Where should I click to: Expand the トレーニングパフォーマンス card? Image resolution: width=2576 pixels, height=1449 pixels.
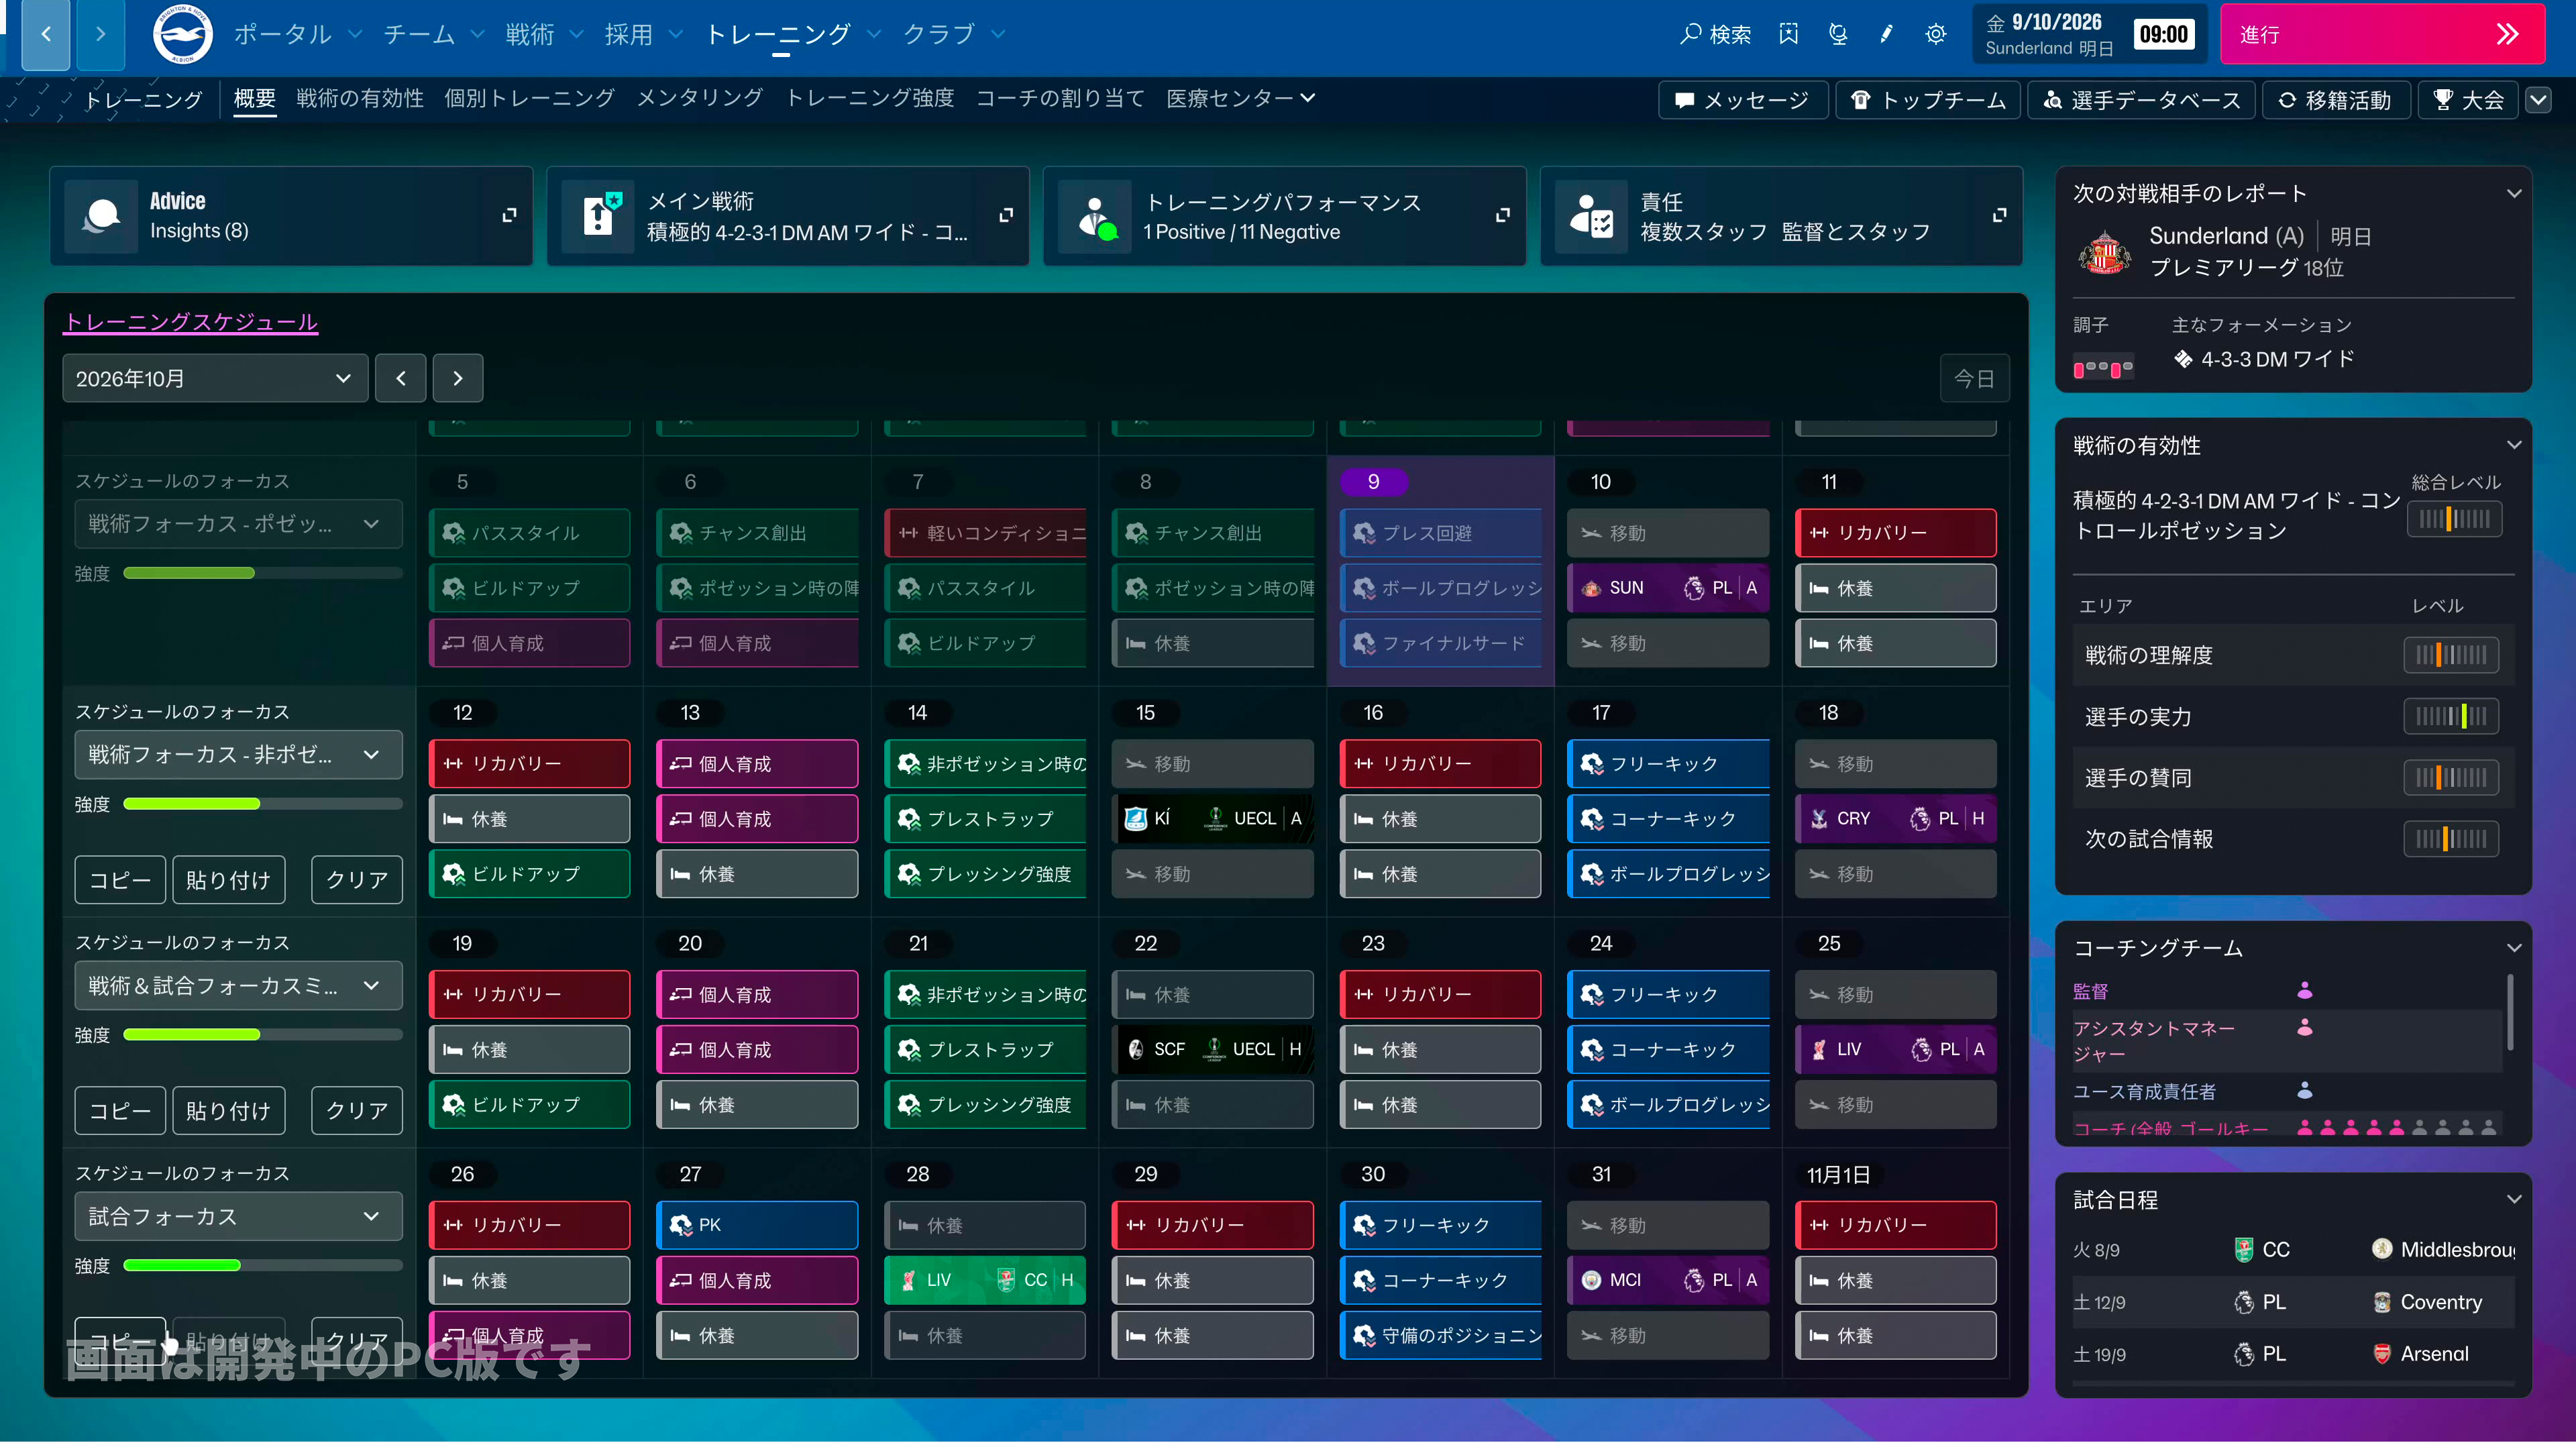point(1502,215)
